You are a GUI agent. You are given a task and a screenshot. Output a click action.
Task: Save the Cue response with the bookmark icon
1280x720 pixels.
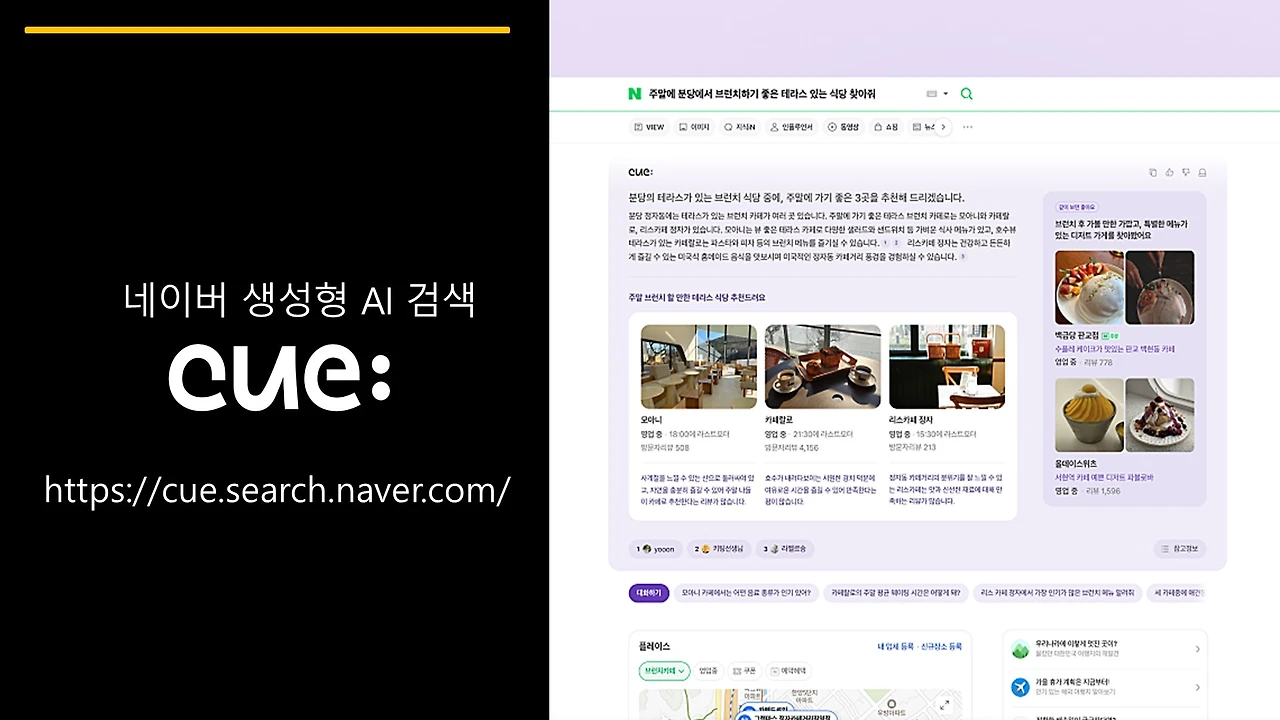(1203, 172)
